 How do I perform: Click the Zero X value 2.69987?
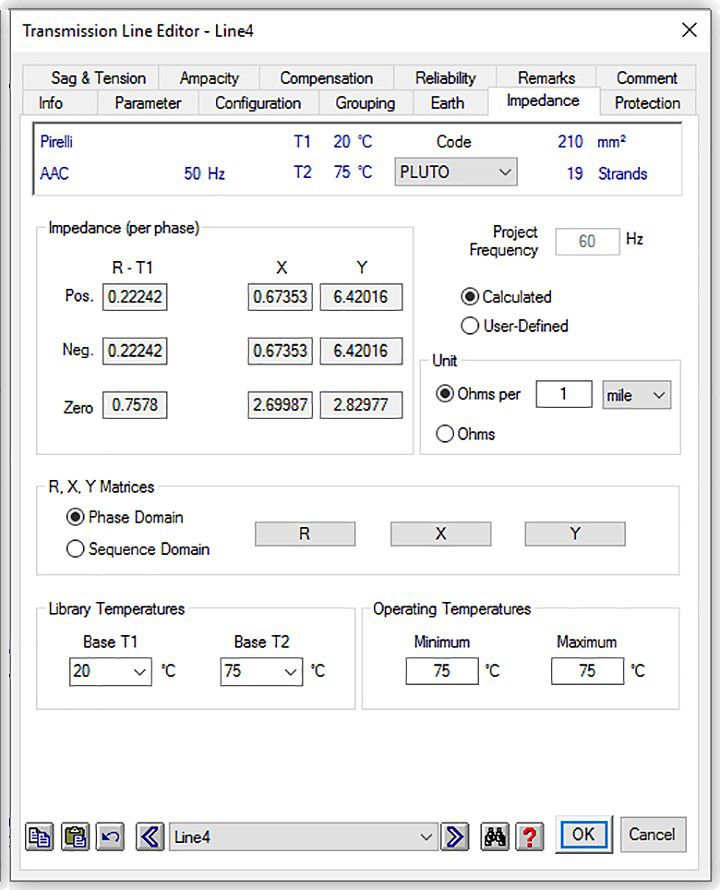point(280,405)
